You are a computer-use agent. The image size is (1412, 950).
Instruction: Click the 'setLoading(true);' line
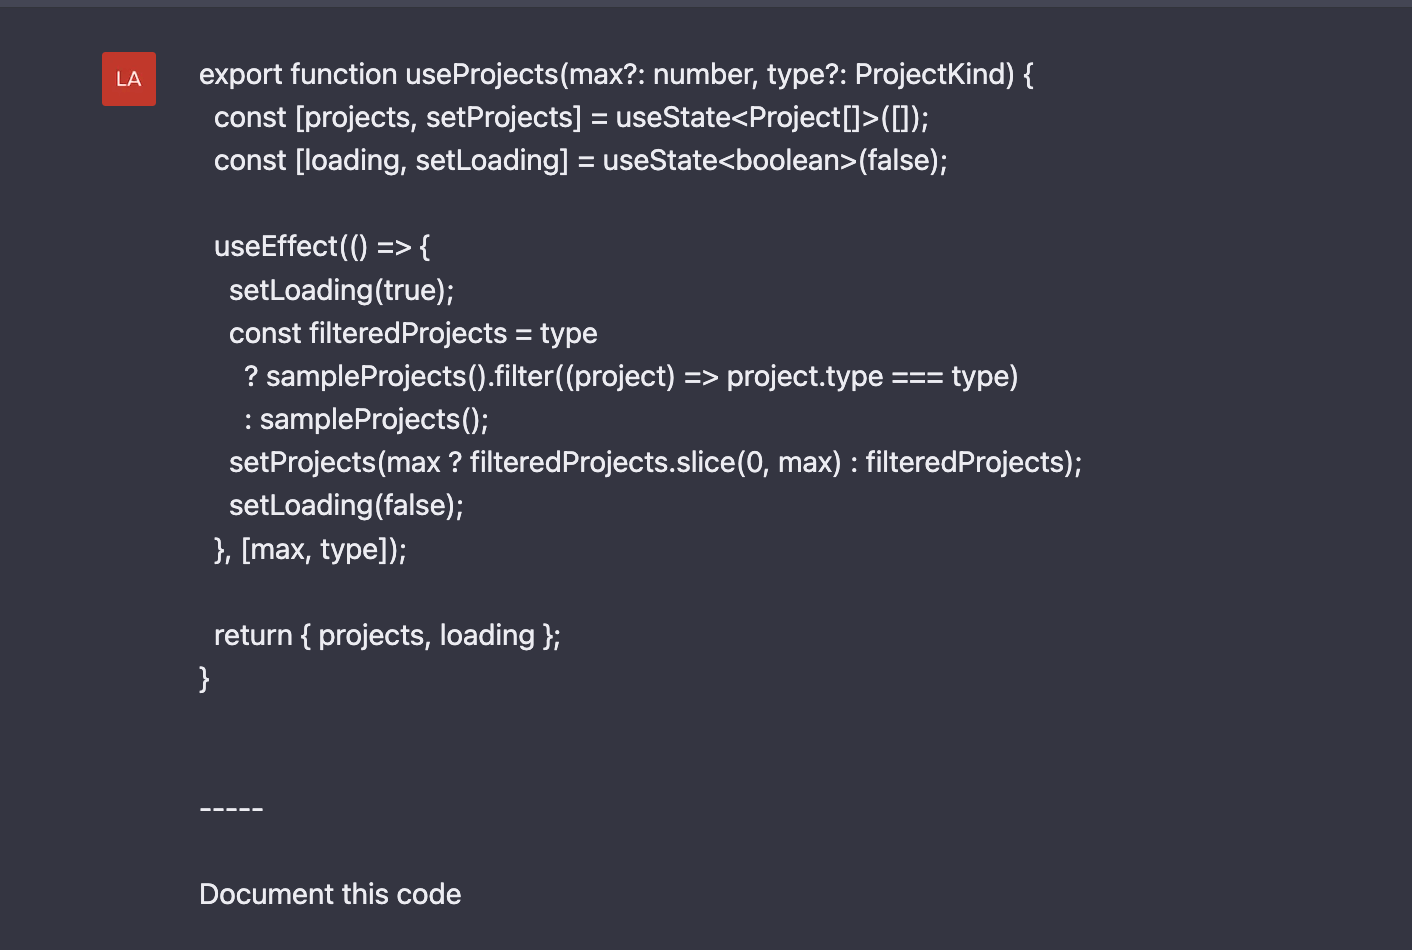(341, 290)
